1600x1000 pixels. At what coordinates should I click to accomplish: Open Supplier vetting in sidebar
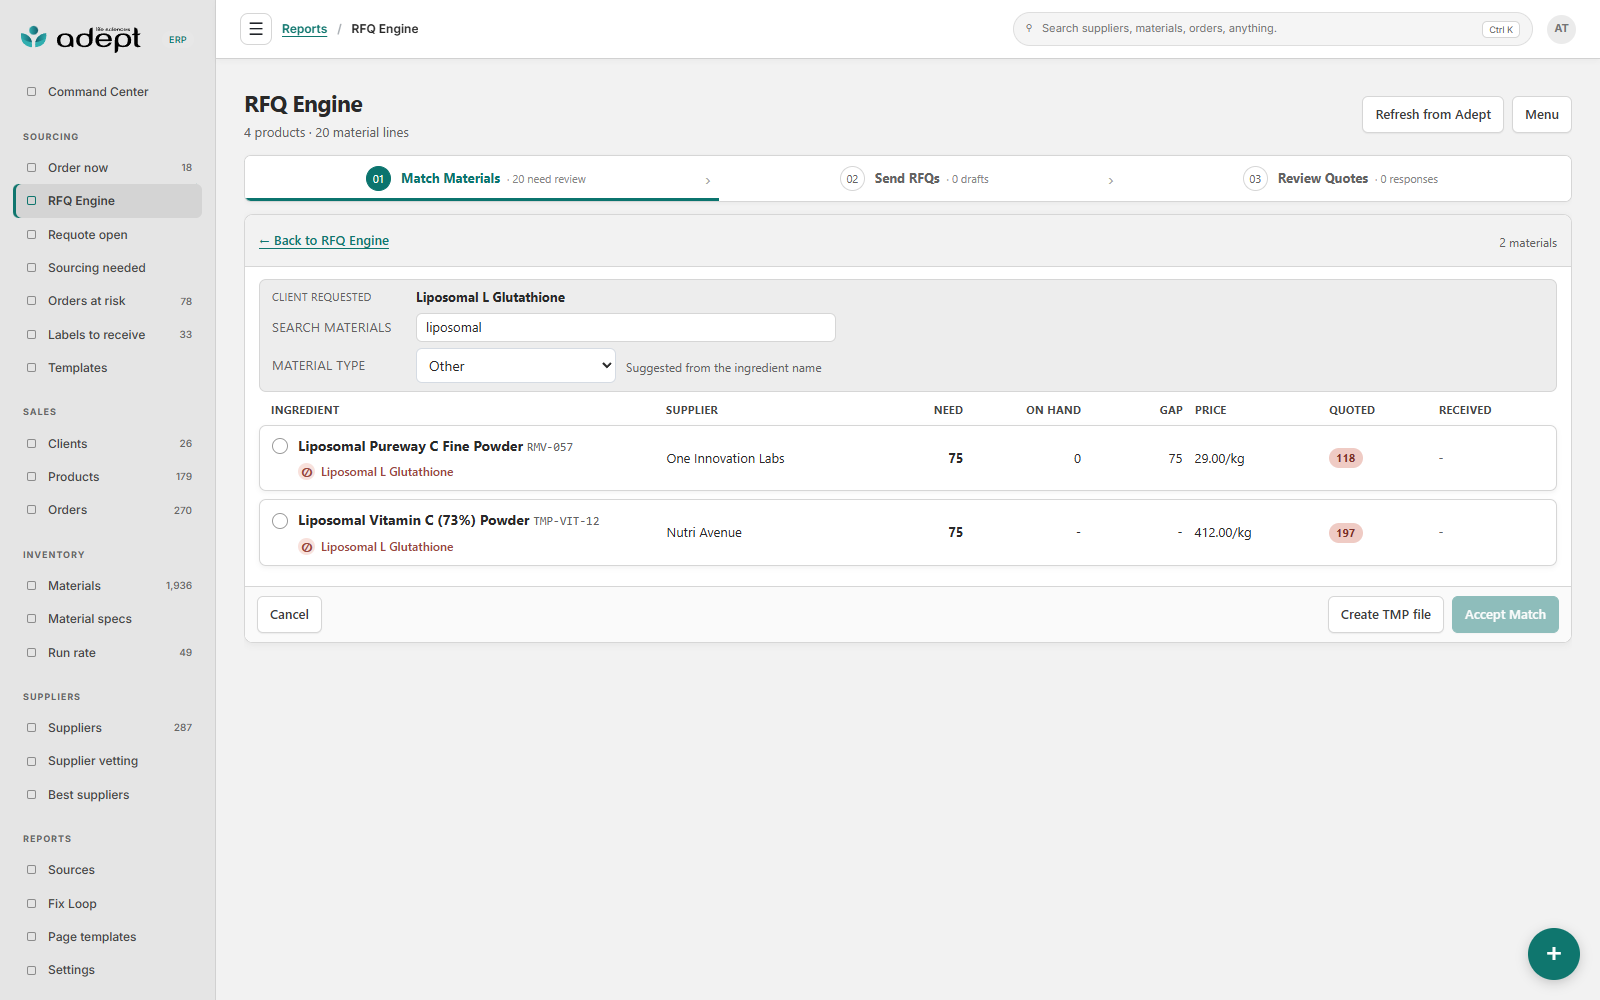[108, 761]
